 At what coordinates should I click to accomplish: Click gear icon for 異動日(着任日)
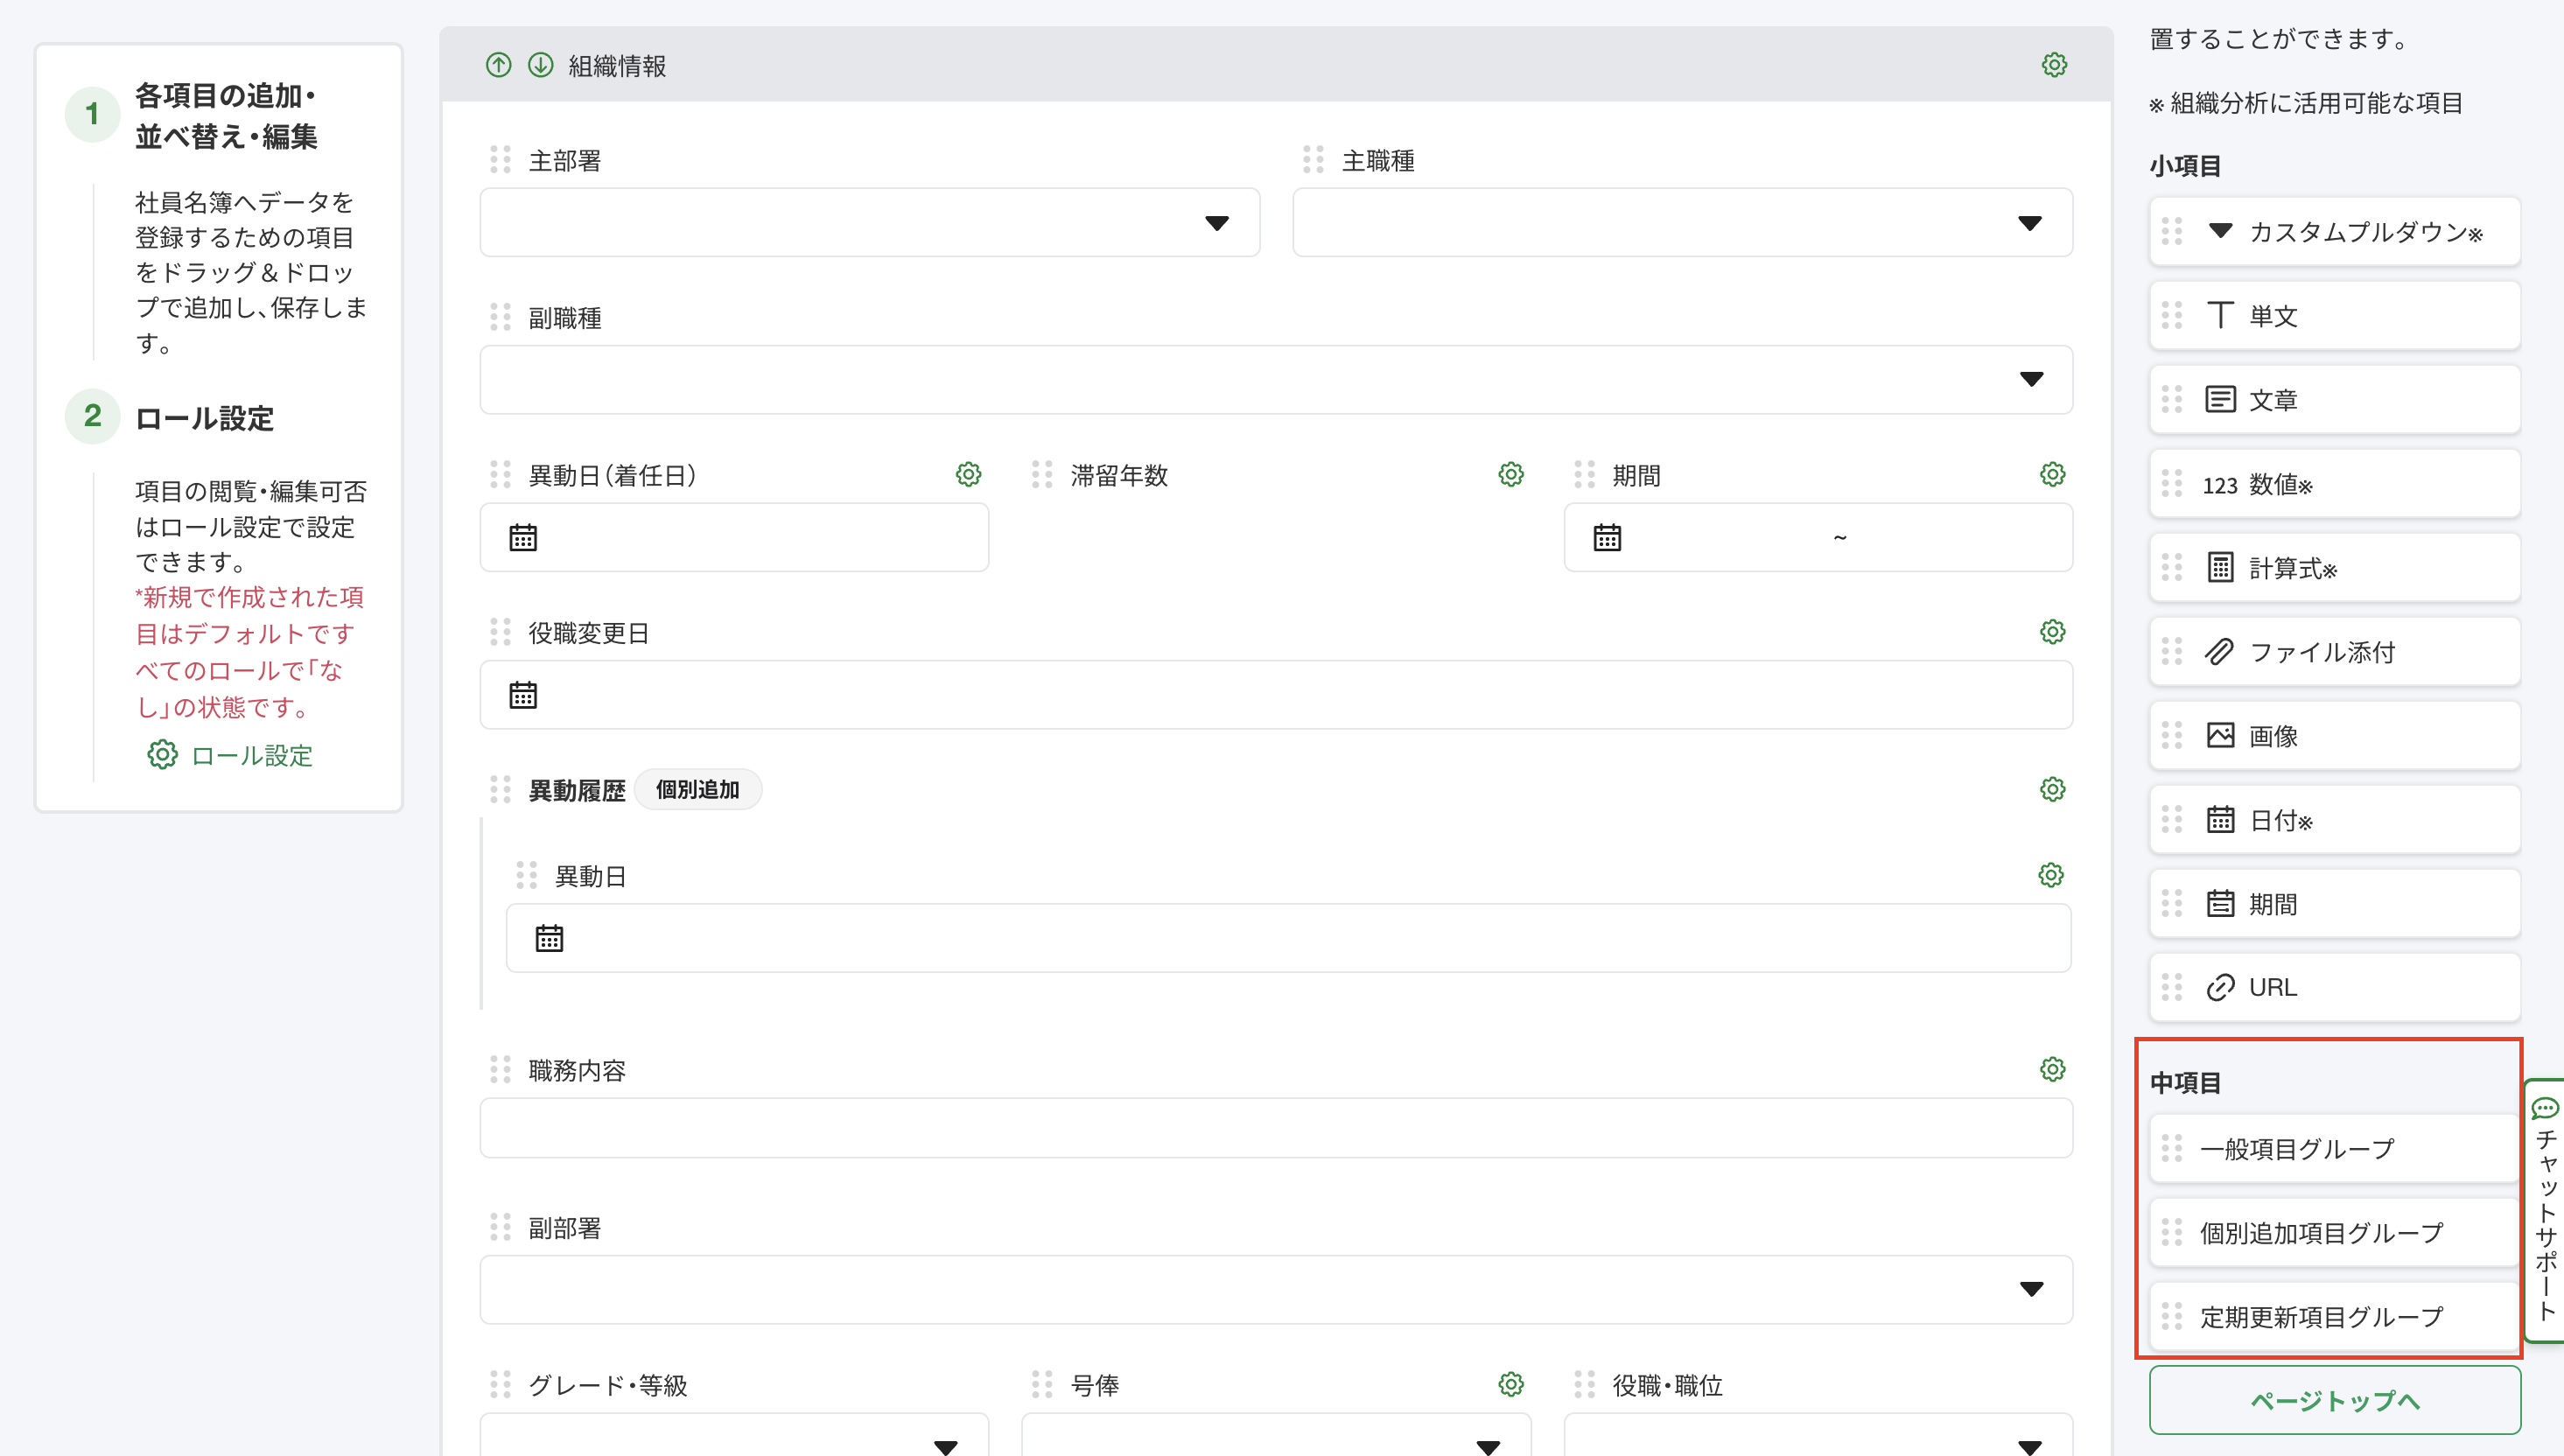968,474
